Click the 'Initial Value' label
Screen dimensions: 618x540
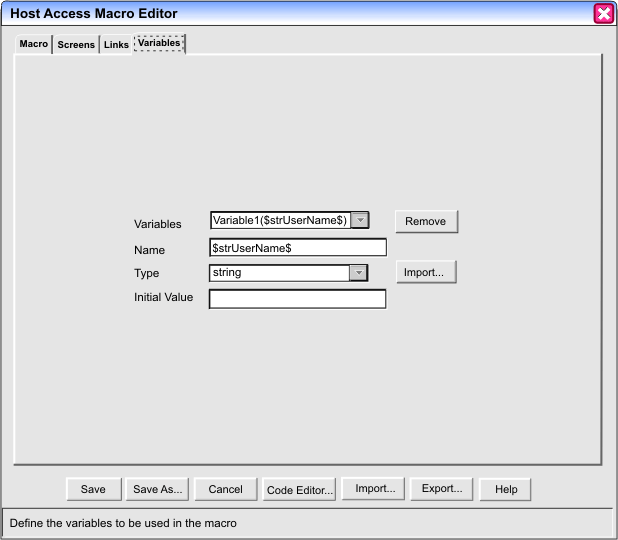tap(163, 297)
